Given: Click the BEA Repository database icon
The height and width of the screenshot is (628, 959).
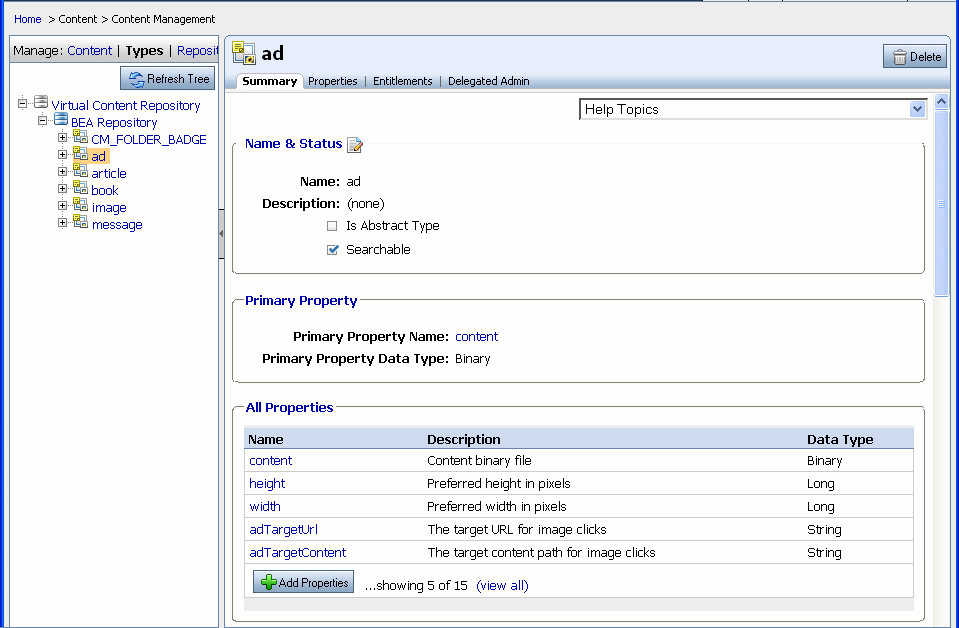Looking at the screenshot, I should tap(61, 119).
